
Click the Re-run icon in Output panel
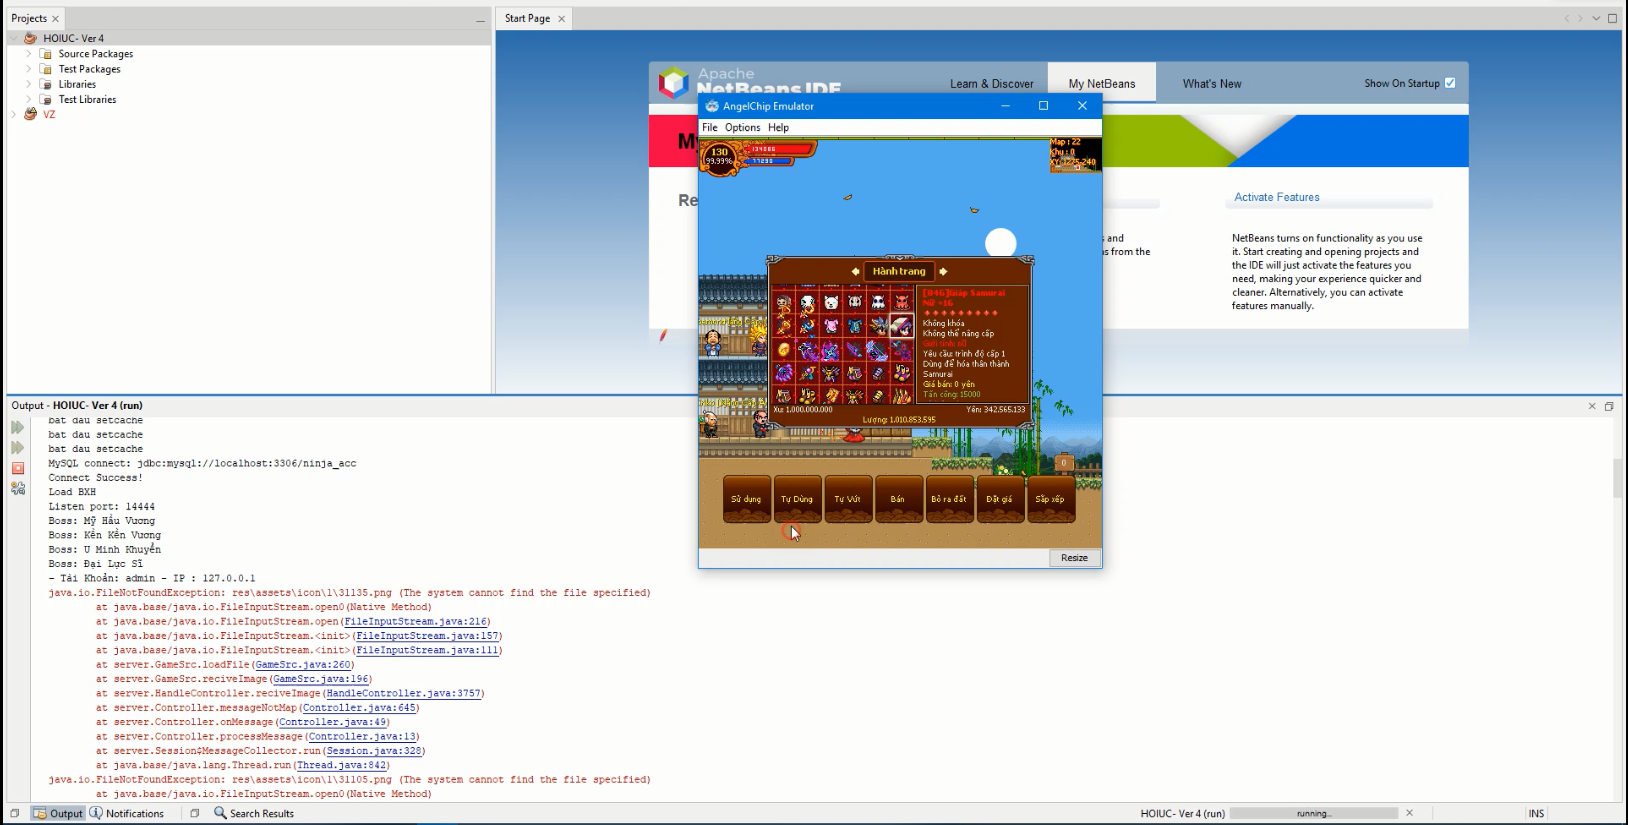pos(17,427)
